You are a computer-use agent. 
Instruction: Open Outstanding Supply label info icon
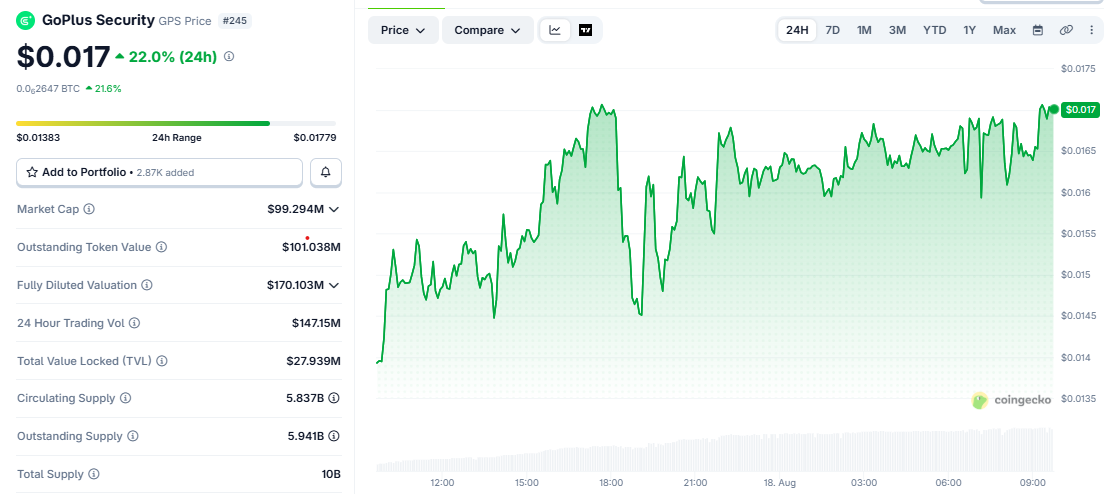(x=132, y=436)
